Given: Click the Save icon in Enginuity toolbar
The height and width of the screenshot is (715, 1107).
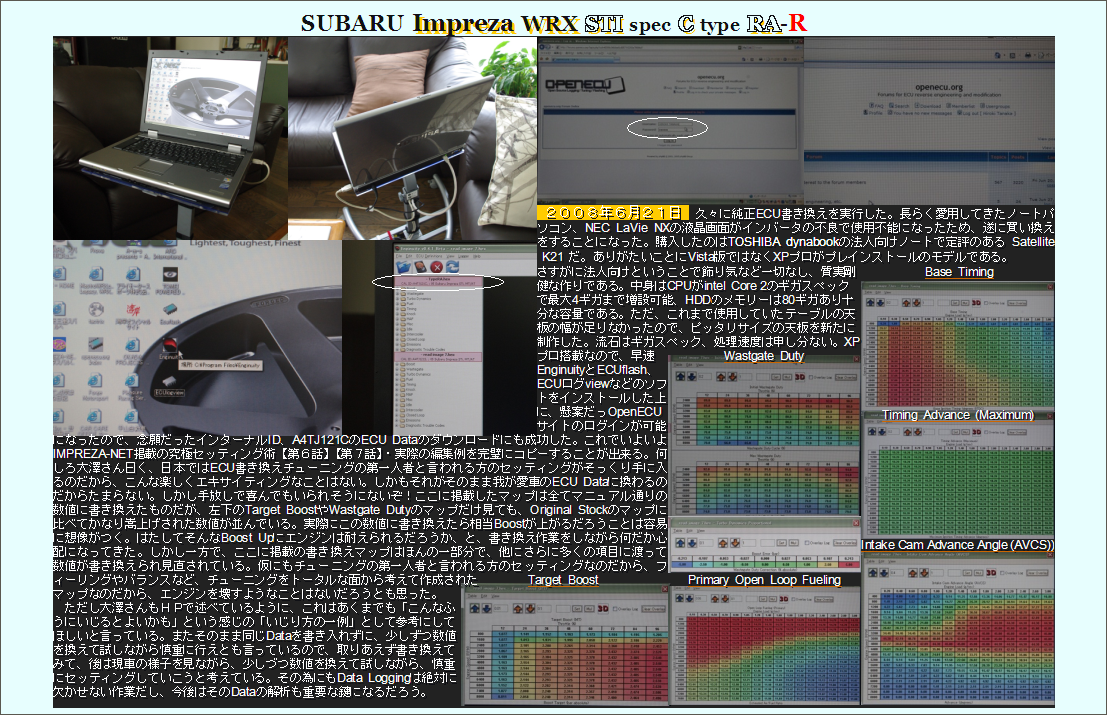Looking at the screenshot, I should [420, 267].
